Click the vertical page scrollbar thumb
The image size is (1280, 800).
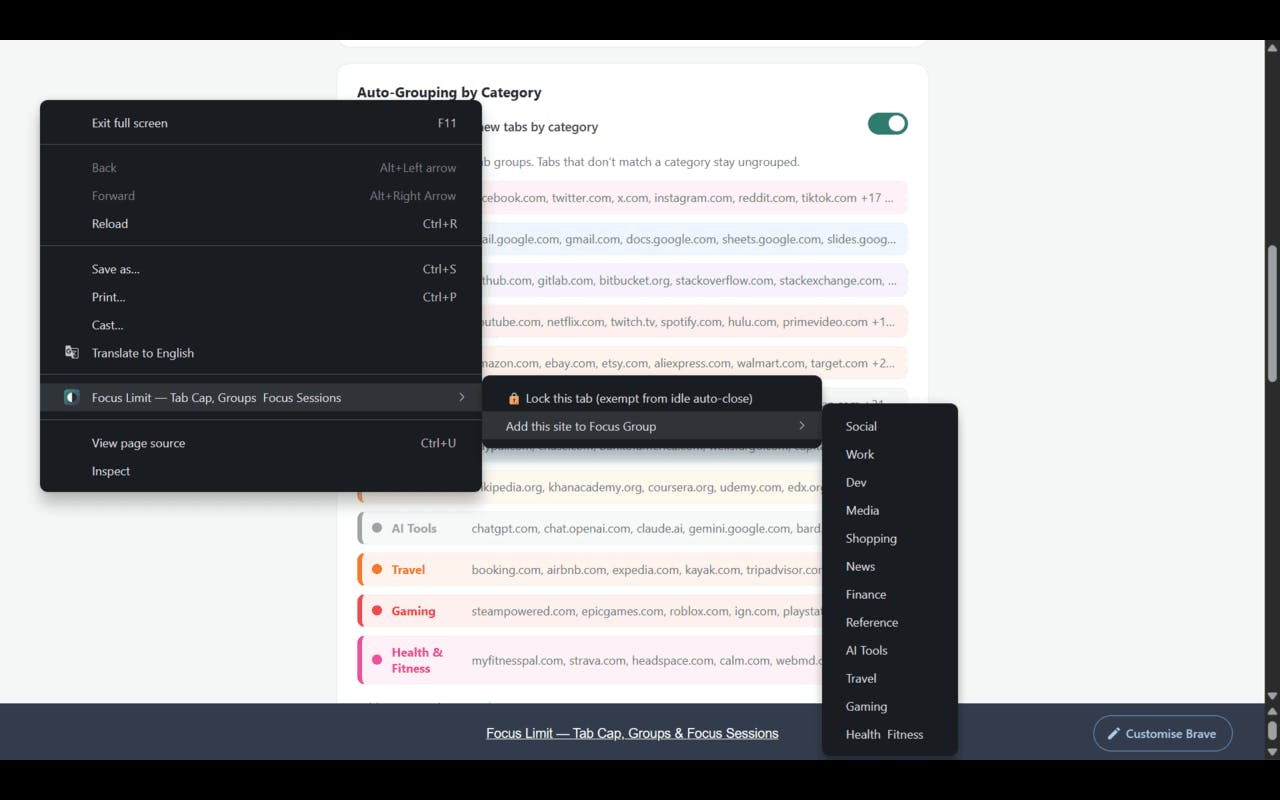point(1272,313)
